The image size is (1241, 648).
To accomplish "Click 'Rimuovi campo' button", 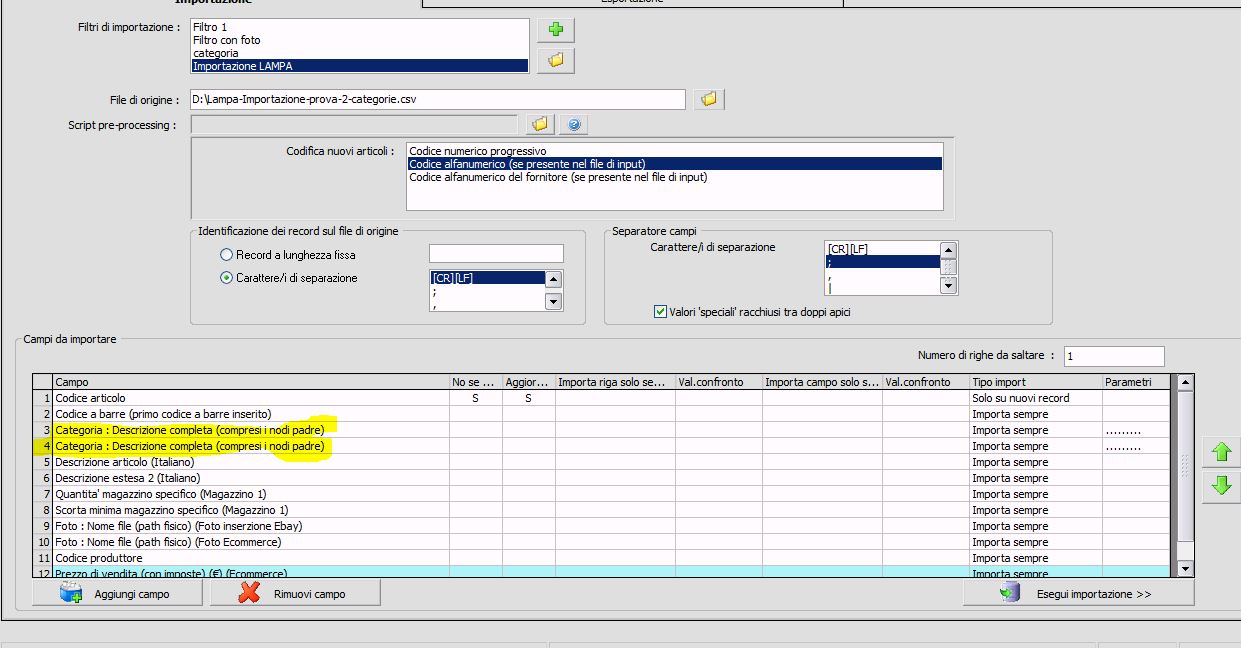I will tap(295, 593).
